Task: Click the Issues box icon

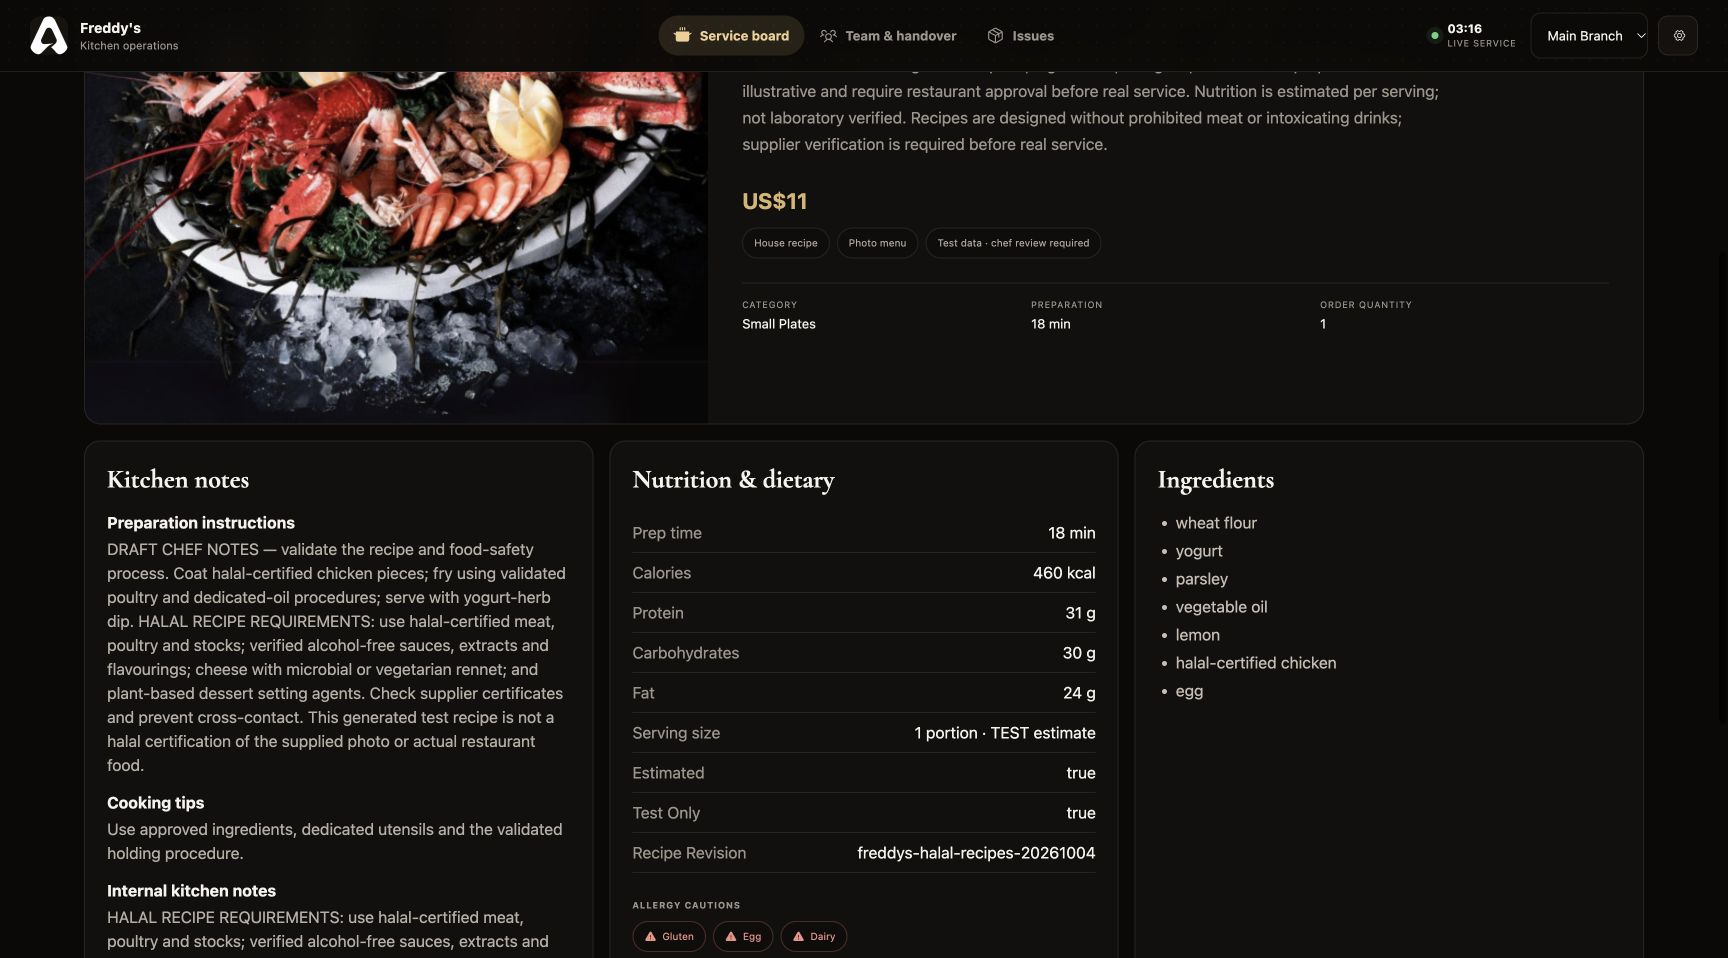Action: 995,36
